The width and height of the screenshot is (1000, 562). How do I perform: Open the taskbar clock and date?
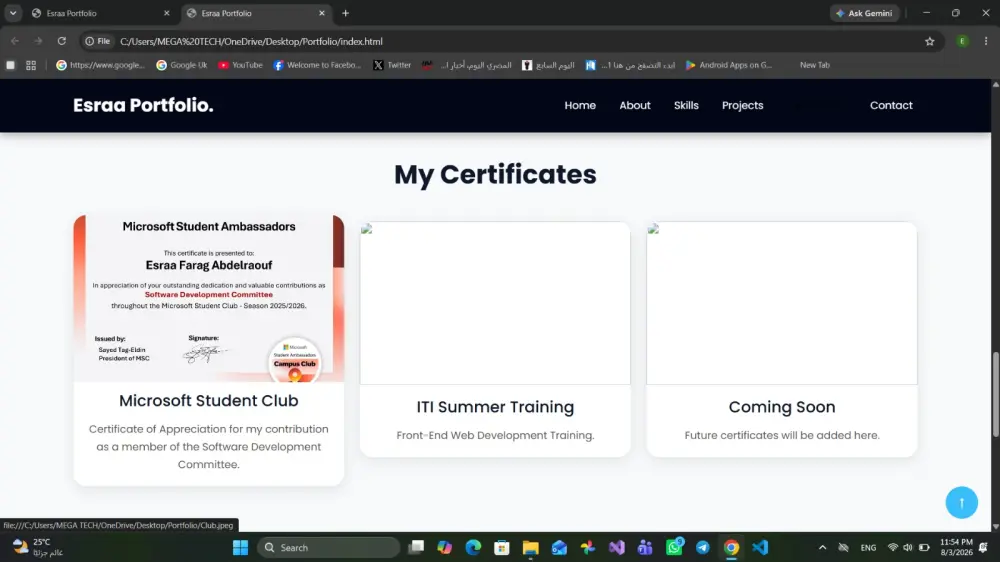pyautogui.click(x=956, y=547)
